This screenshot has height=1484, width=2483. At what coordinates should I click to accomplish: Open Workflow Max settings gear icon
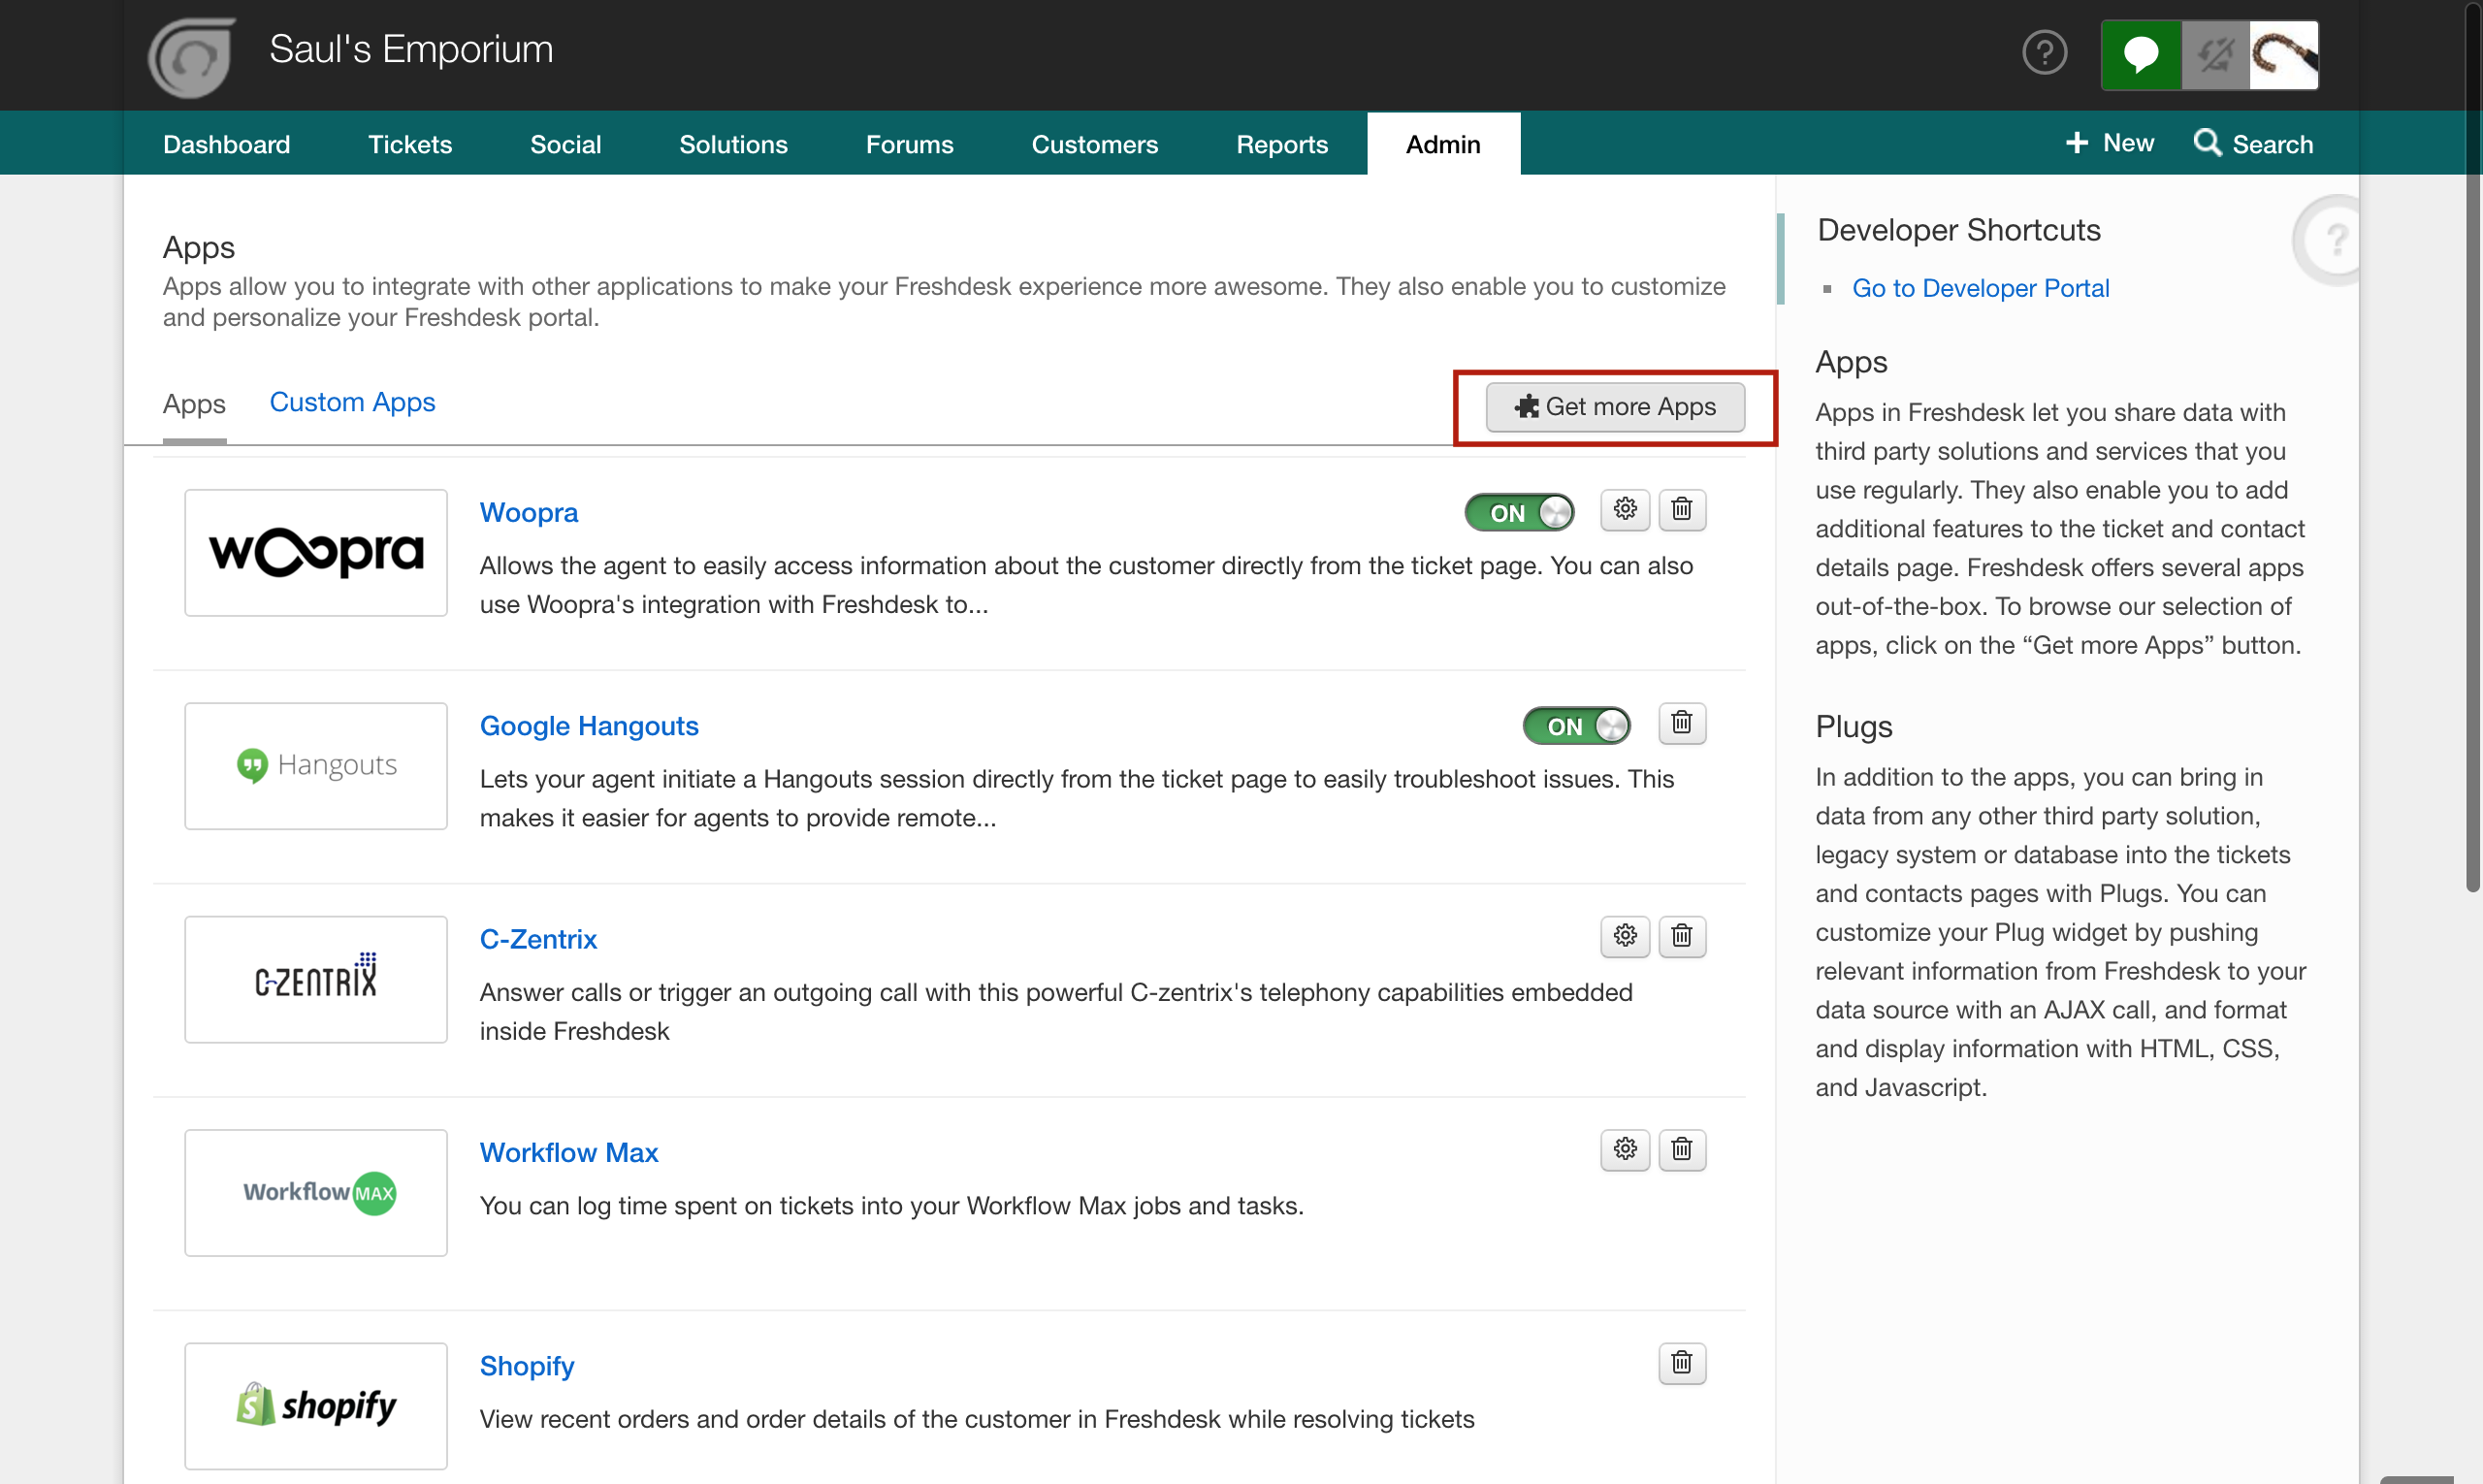pos(1624,1149)
